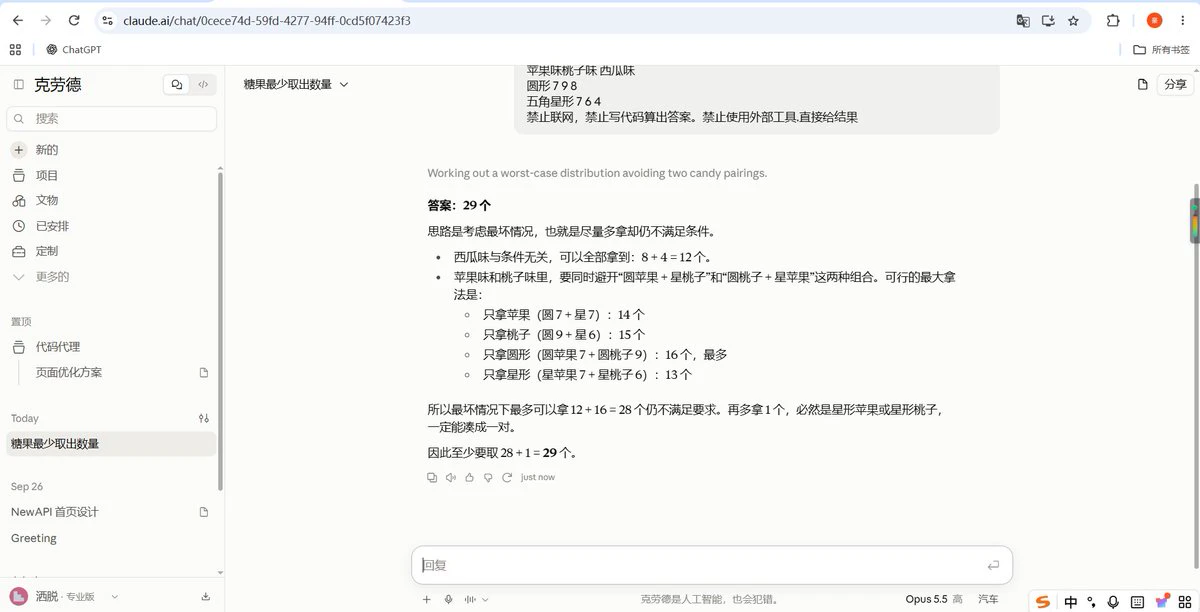Open 所有书签 all bookmarks folder
Viewport: 1200px width, 612px height.
click(1162, 50)
